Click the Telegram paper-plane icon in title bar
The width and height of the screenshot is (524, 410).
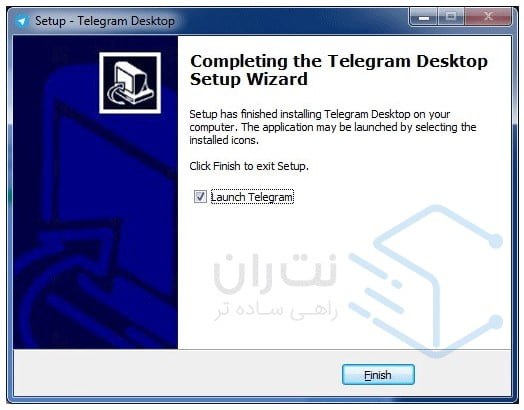click(x=22, y=21)
